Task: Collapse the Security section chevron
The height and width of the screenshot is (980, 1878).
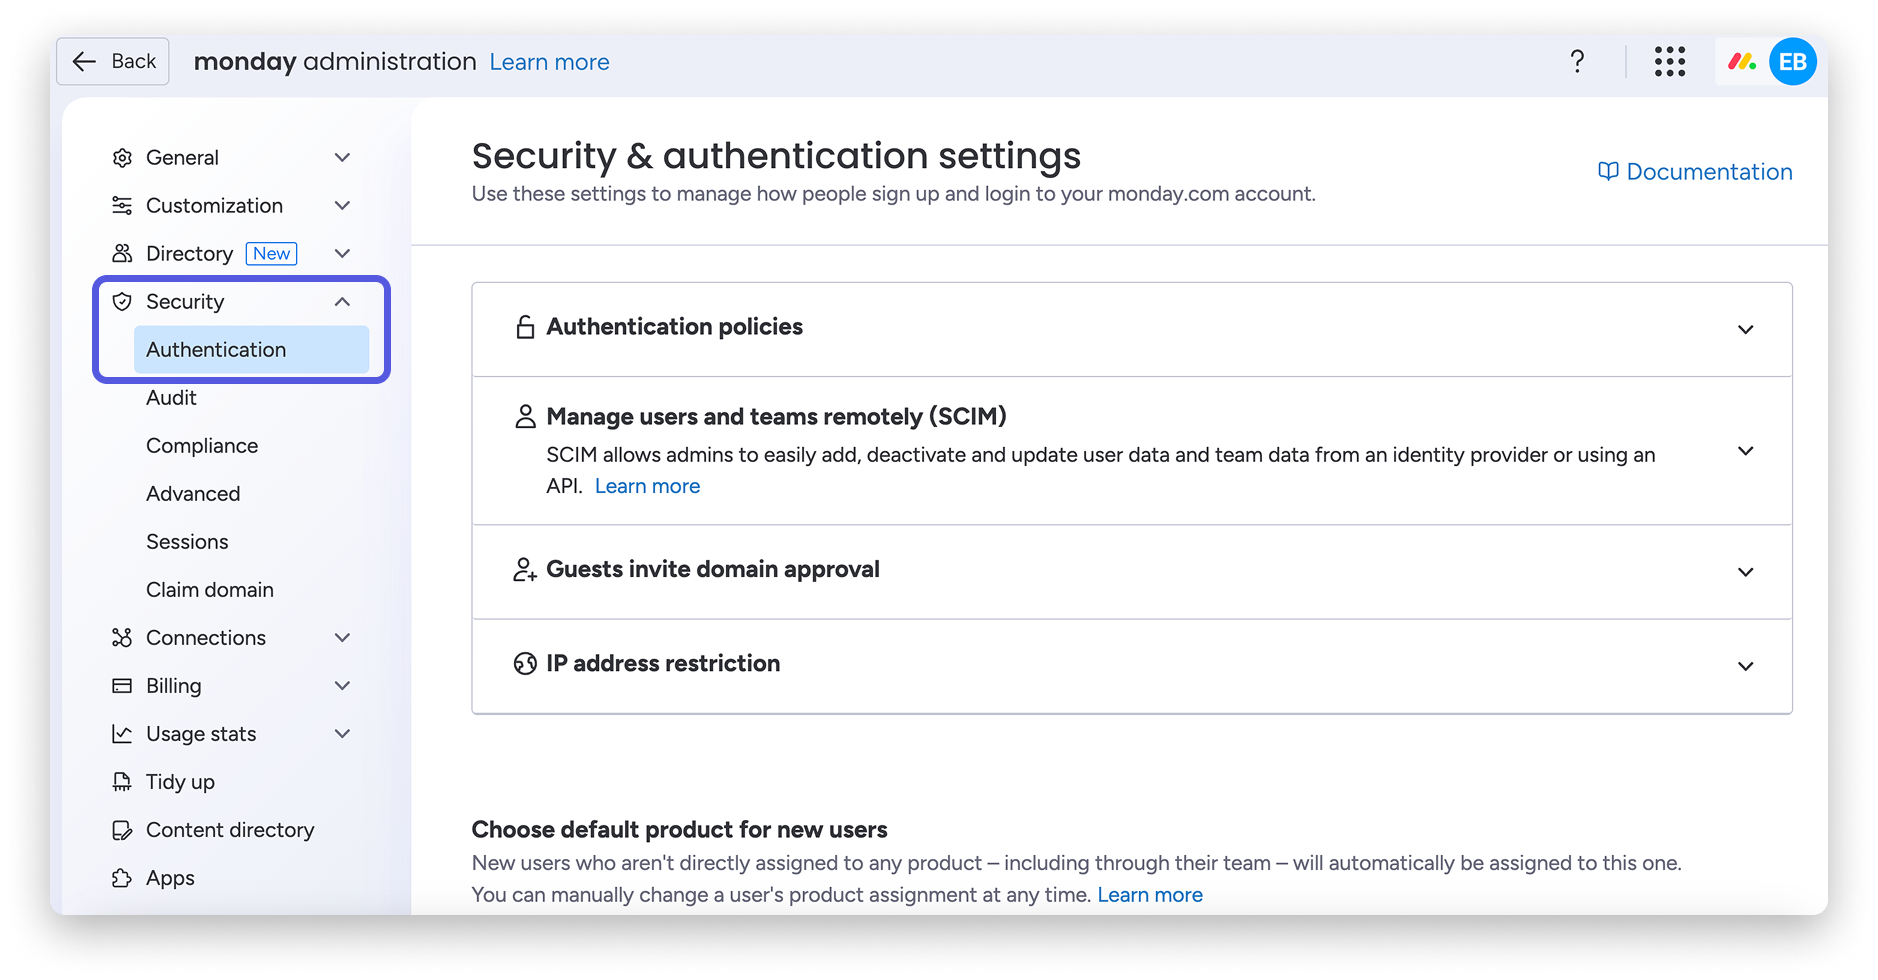Action: (x=342, y=302)
